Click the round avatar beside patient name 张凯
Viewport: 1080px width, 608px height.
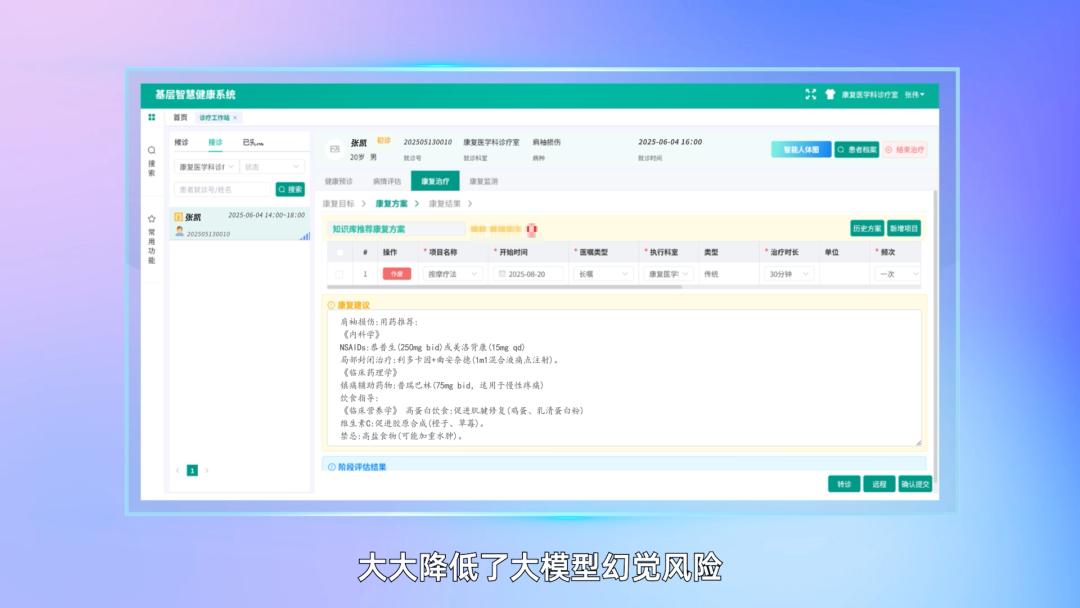coord(335,149)
